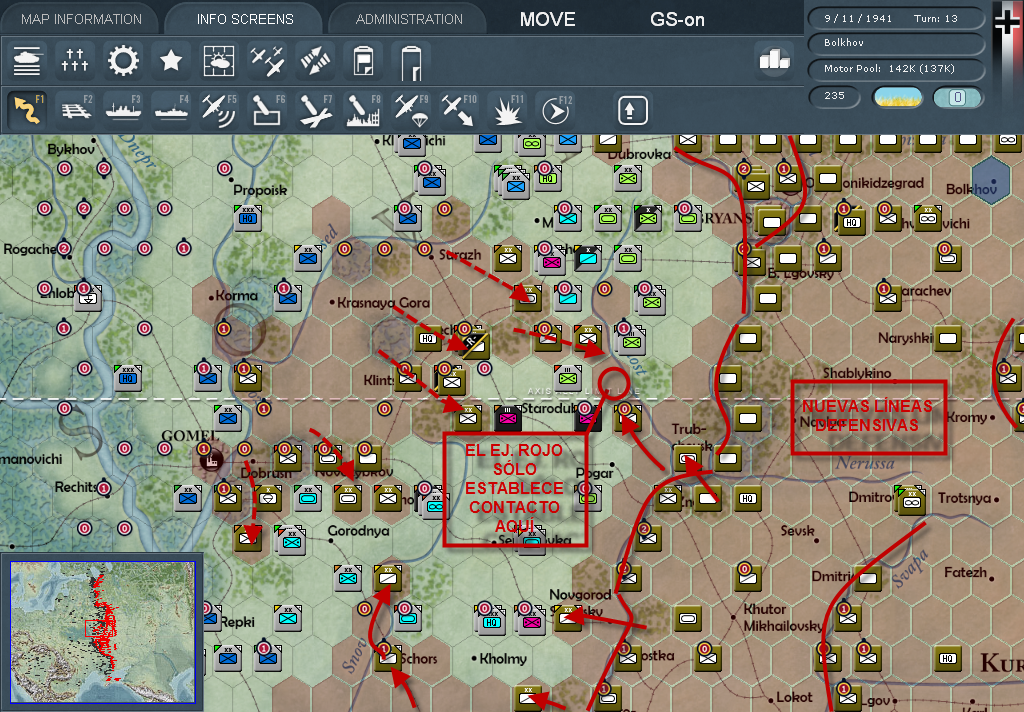The image size is (1024, 712).
Task: Select the cyan HQ unit near Novgorod-Seversky
Action: pos(491,620)
